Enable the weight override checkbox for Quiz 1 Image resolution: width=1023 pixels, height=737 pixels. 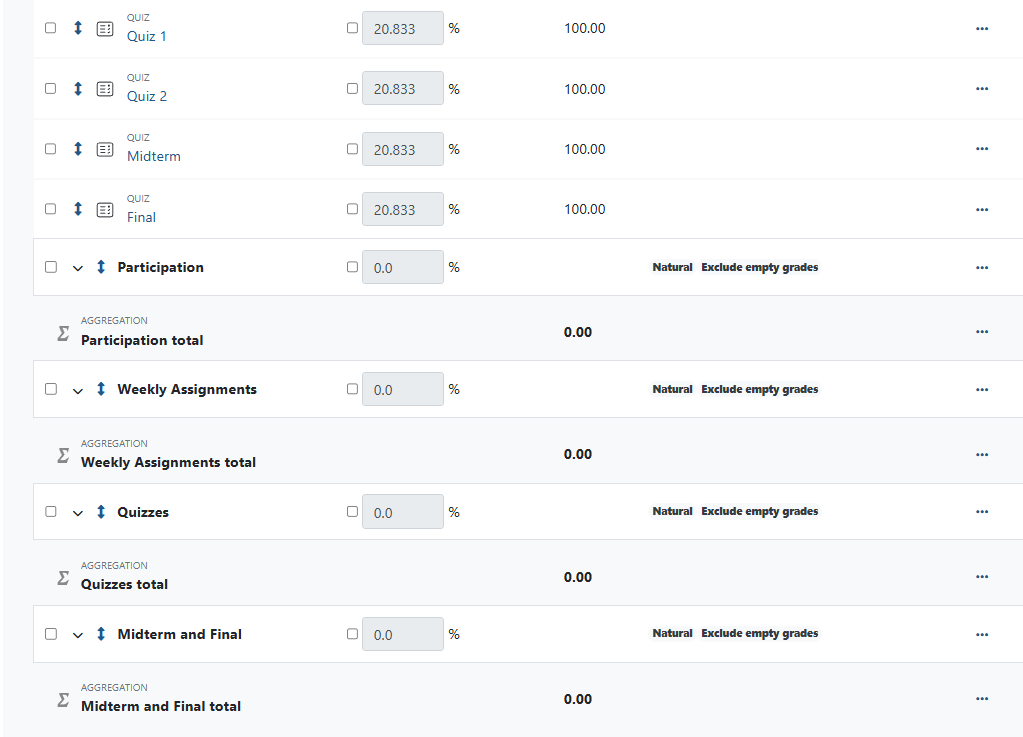pyautogui.click(x=352, y=28)
